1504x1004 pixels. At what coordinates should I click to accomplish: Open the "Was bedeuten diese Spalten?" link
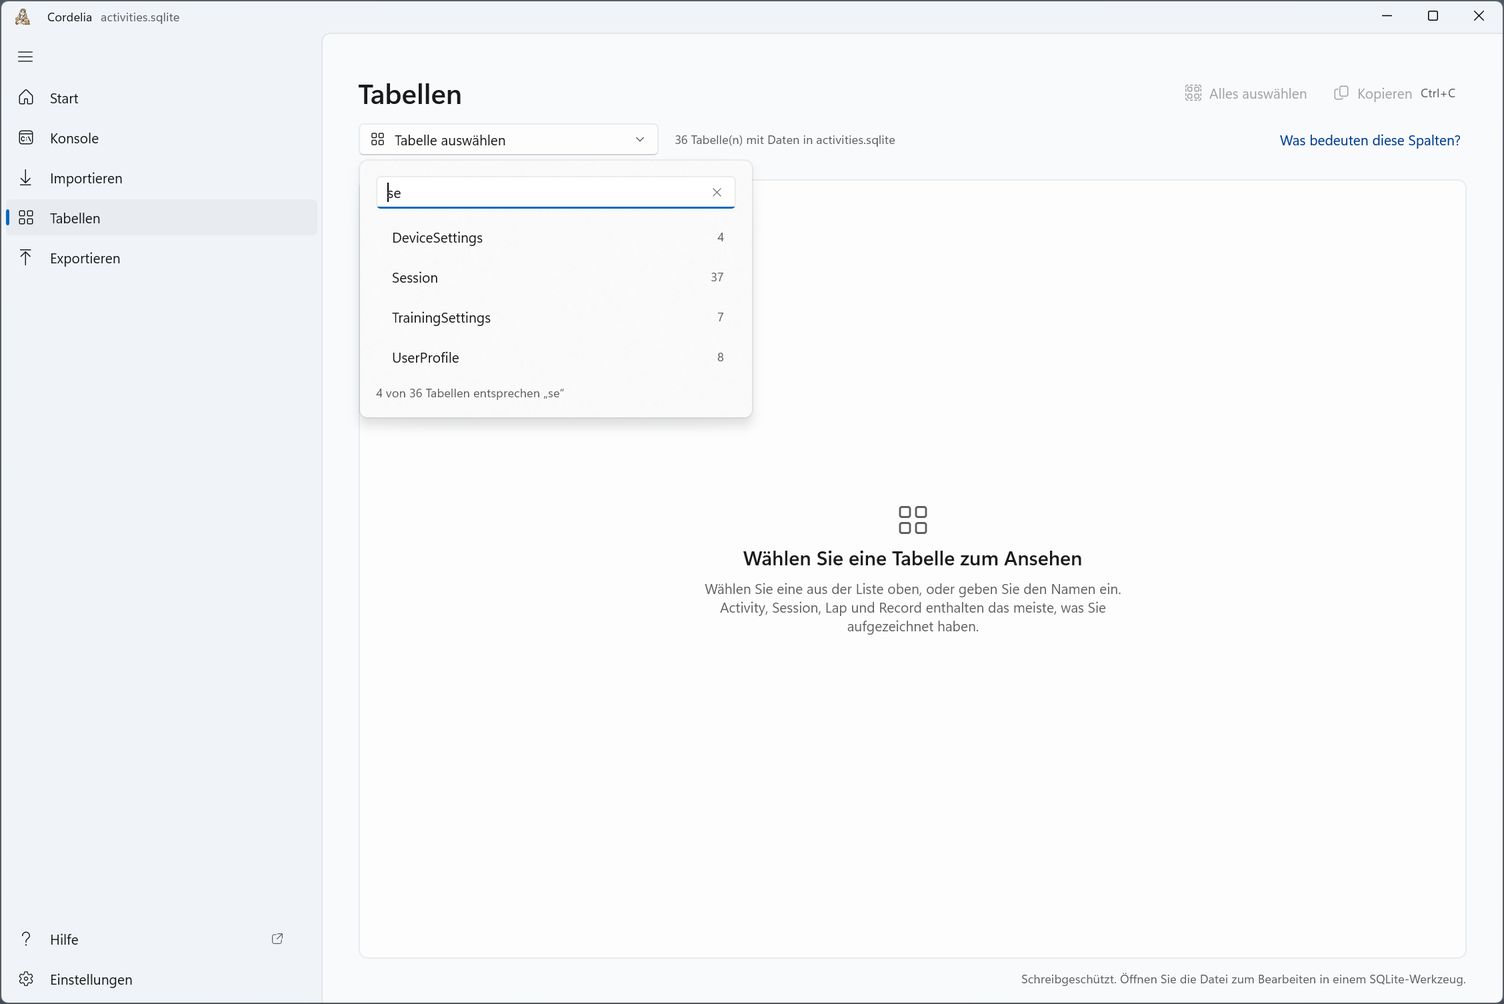[x=1370, y=140]
